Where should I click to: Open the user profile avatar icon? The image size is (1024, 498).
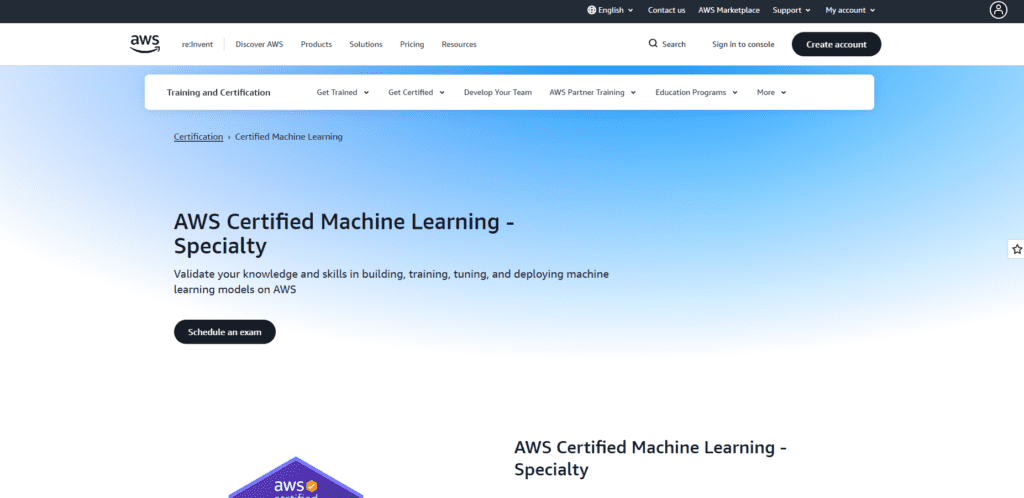pos(998,10)
